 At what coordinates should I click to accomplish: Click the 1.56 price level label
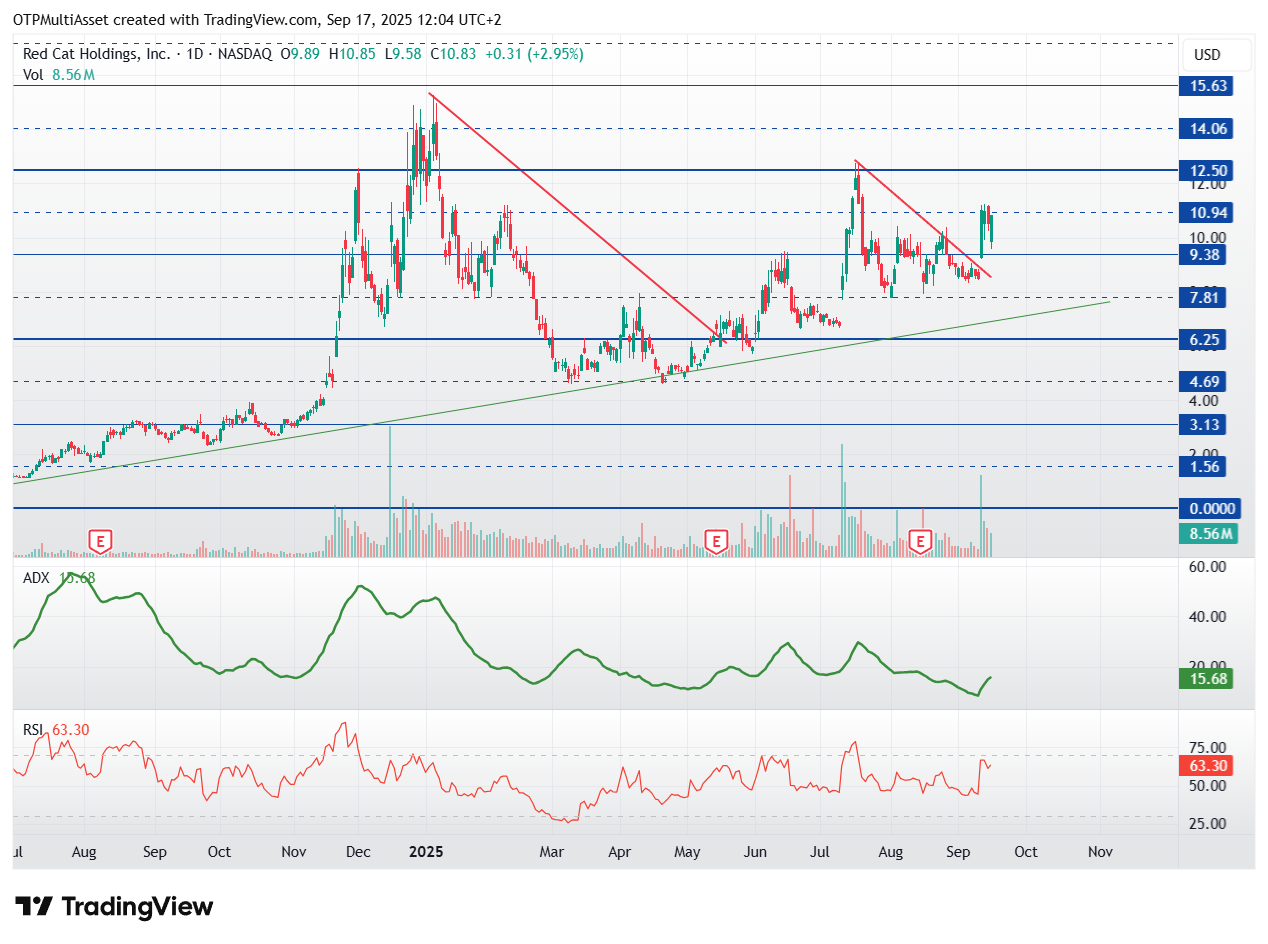[1206, 467]
